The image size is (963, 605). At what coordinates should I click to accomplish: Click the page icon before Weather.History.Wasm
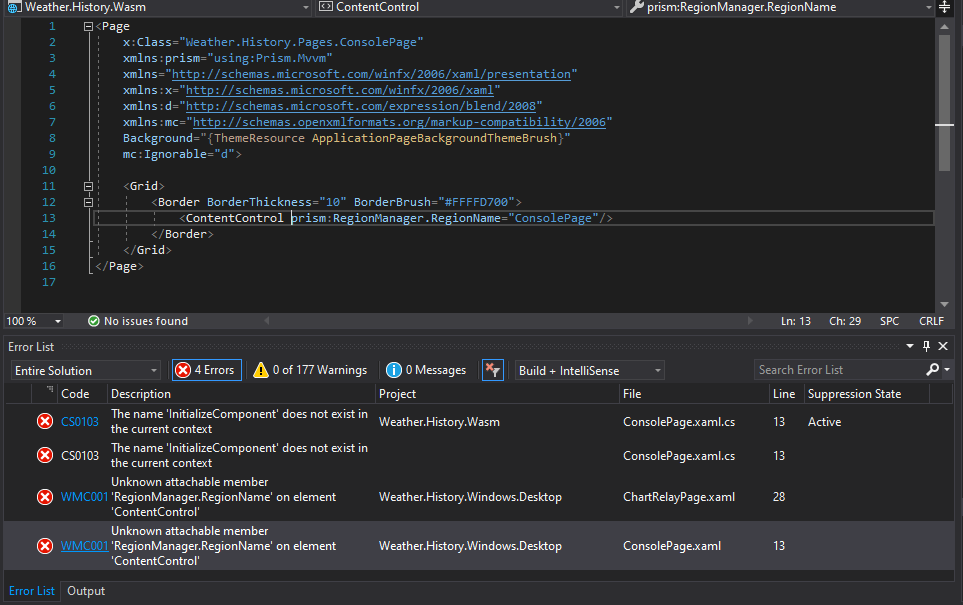coord(13,7)
